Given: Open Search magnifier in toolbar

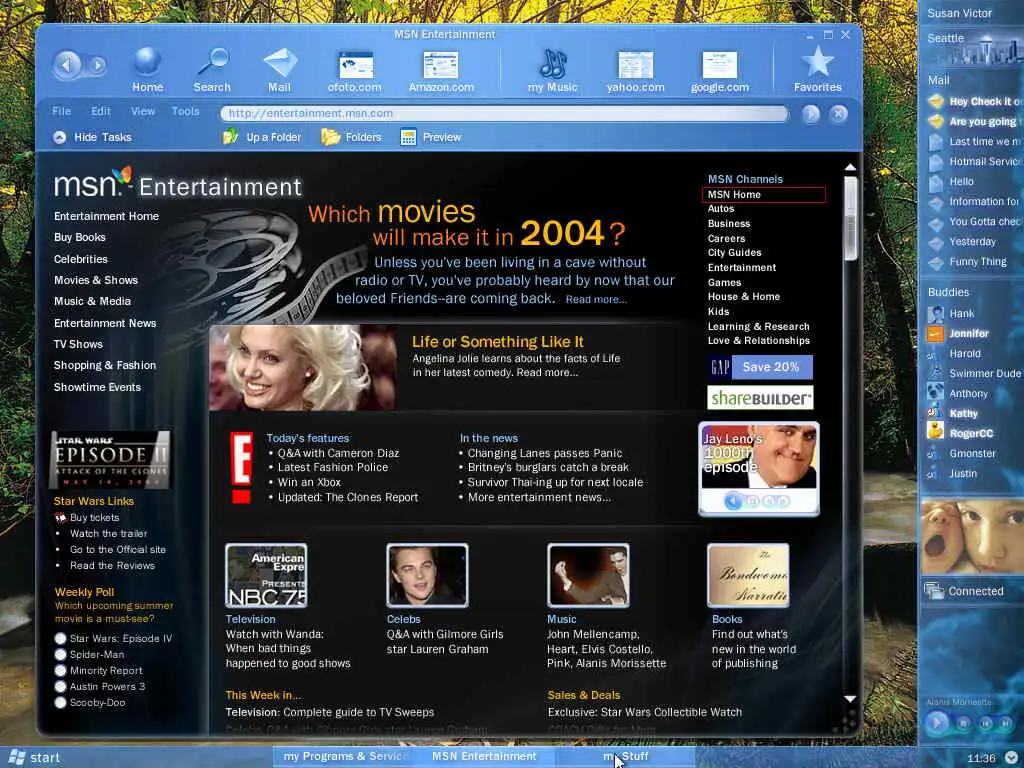Looking at the screenshot, I should (x=212, y=69).
